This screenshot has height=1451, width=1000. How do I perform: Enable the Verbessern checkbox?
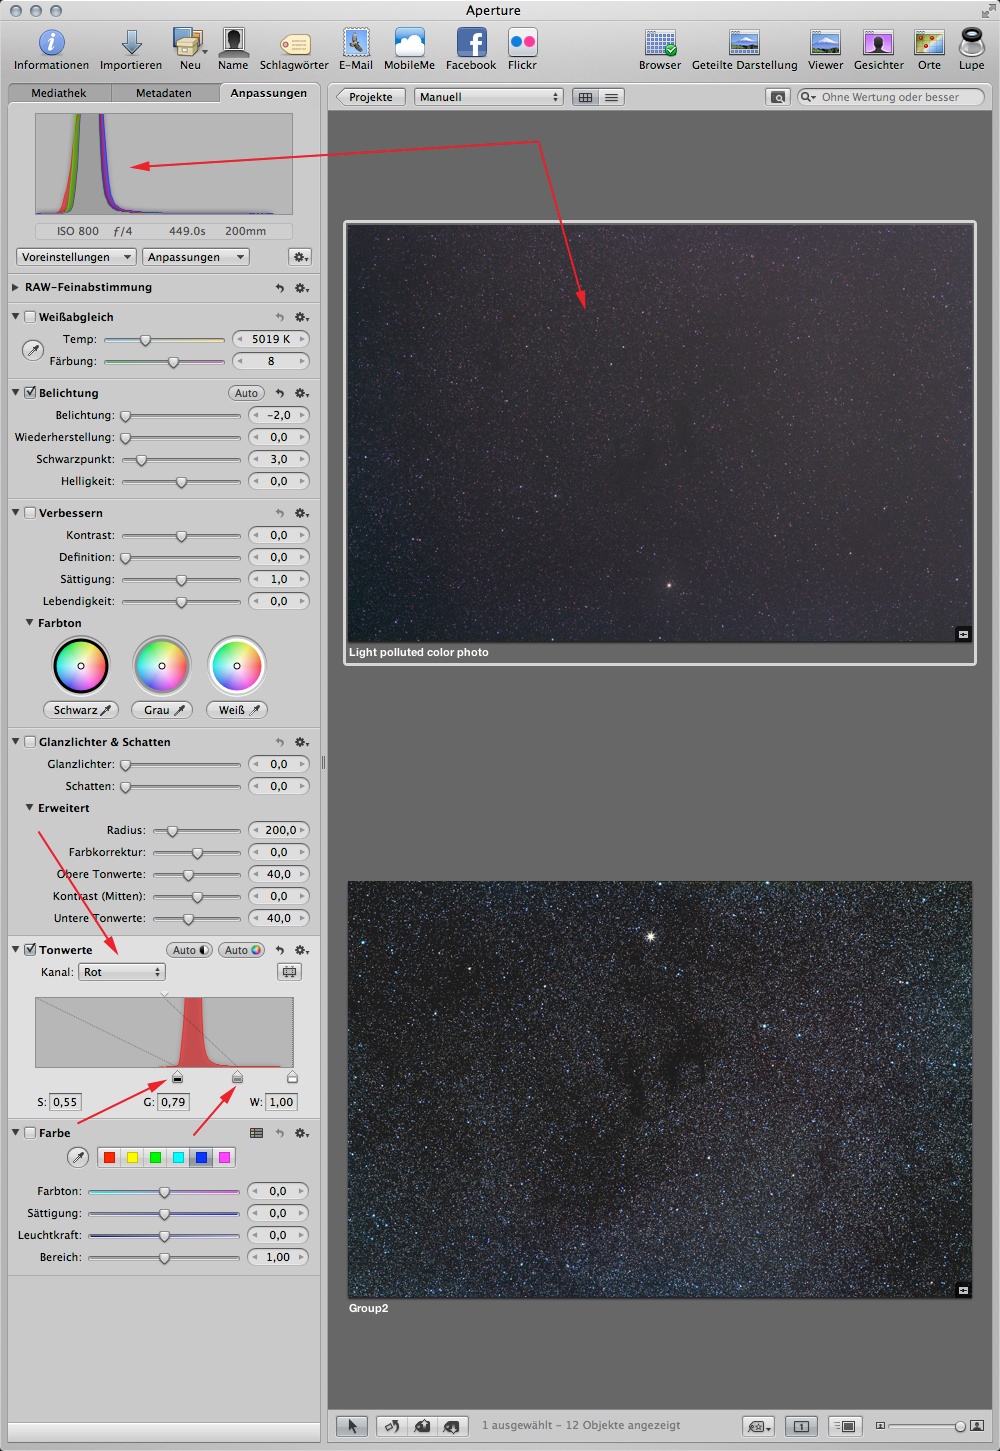pyautogui.click(x=30, y=513)
